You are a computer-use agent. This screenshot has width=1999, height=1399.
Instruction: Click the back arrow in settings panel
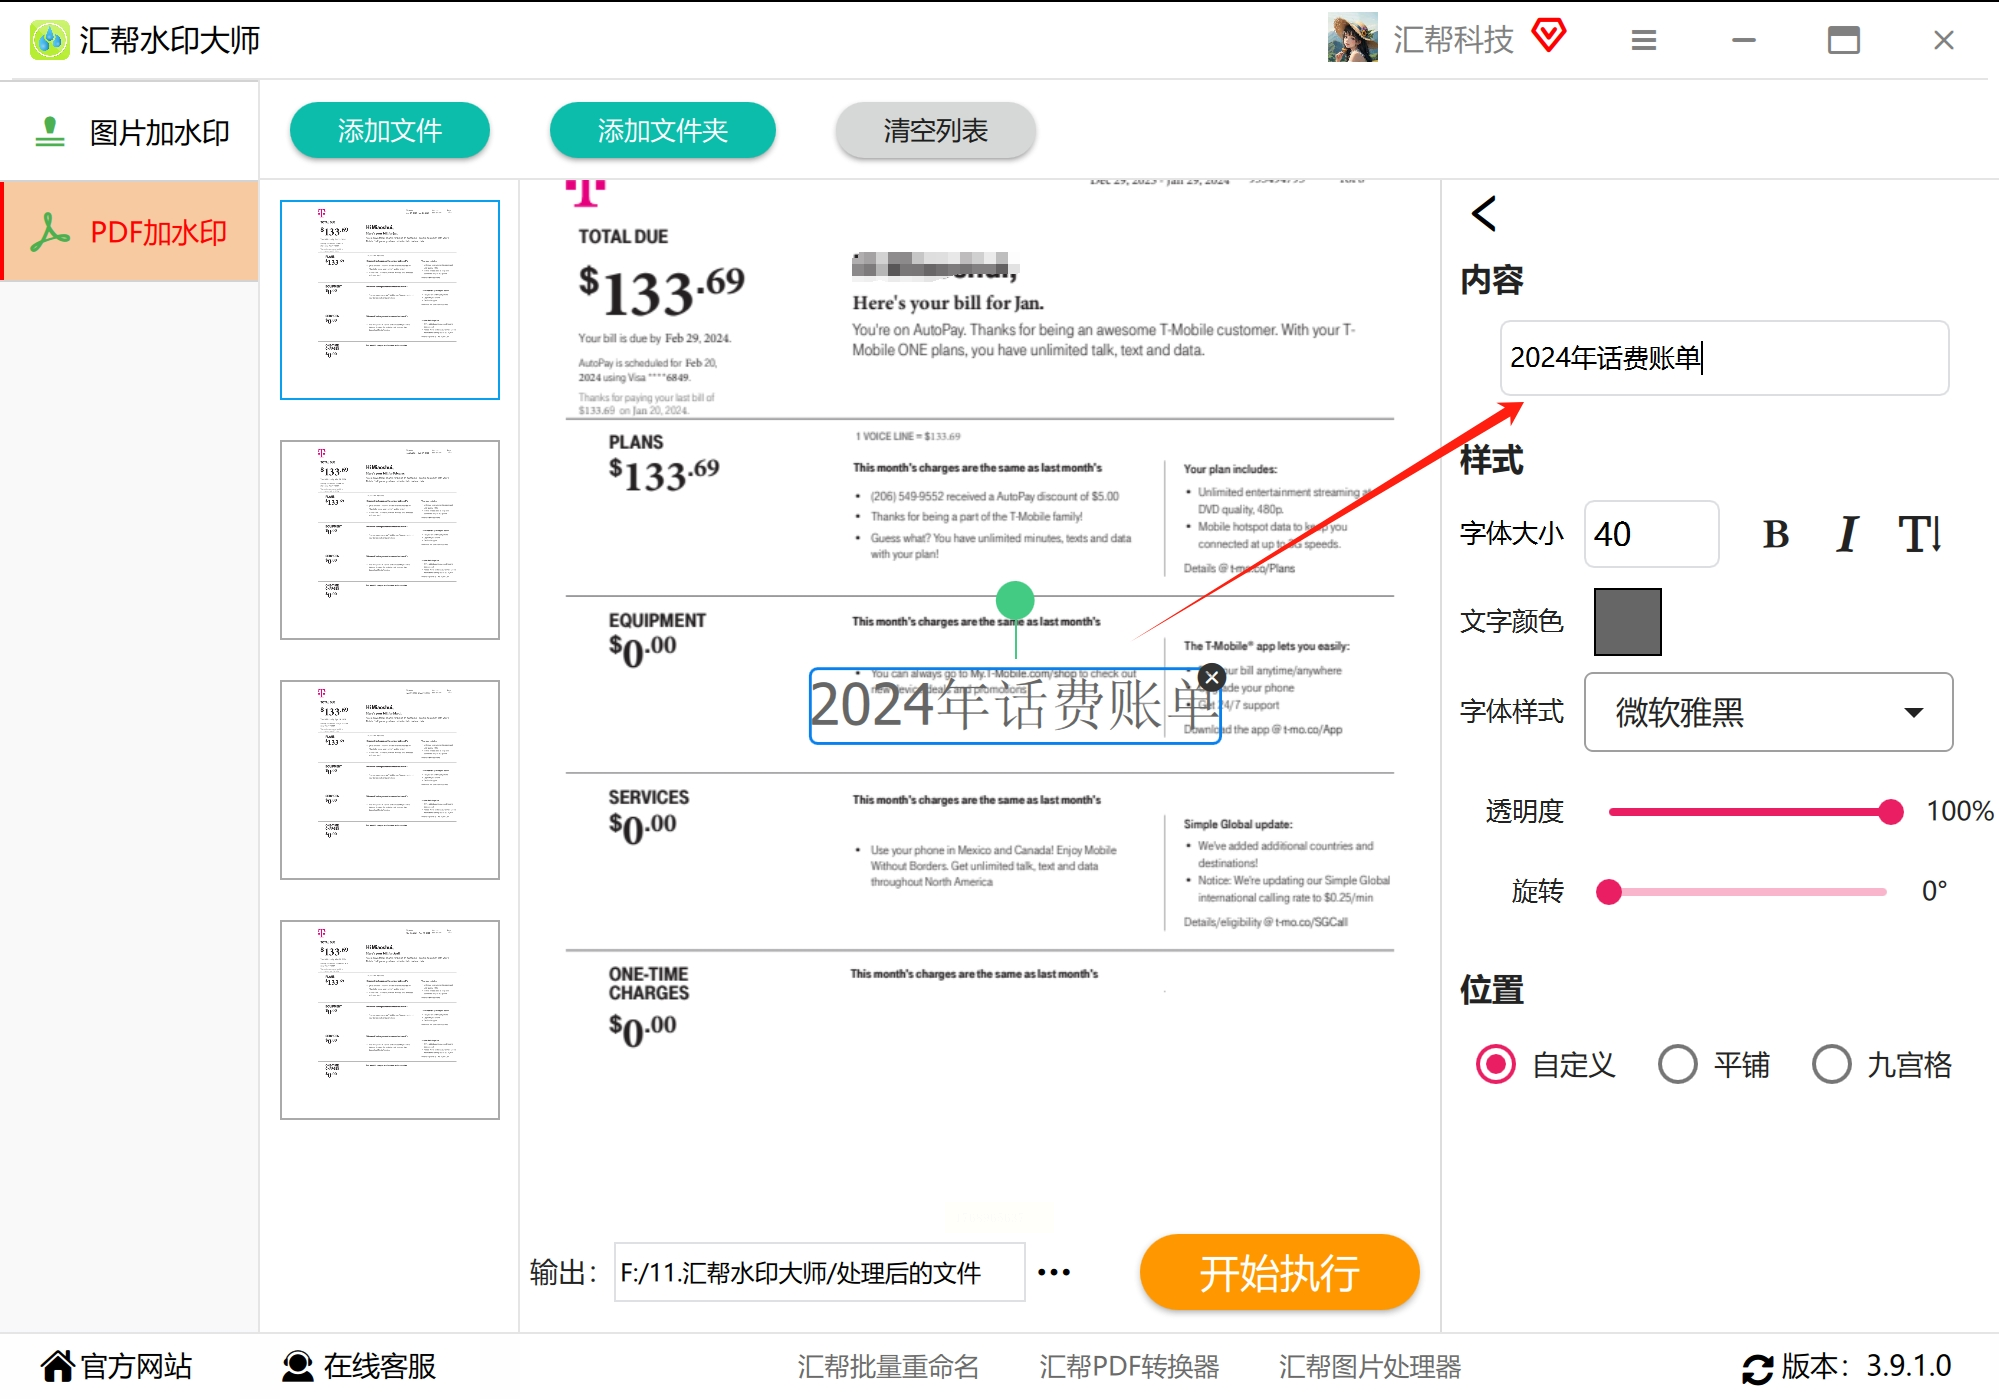point(1484,213)
